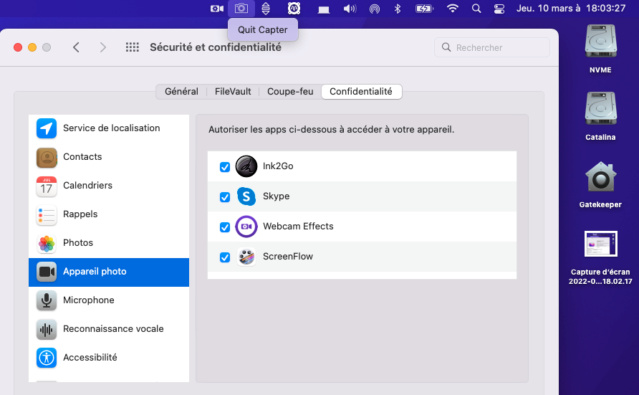The width and height of the screenshot is (639, 395).
Task: Select Appareil photo in sidebar
Action: tap(109, 272)
